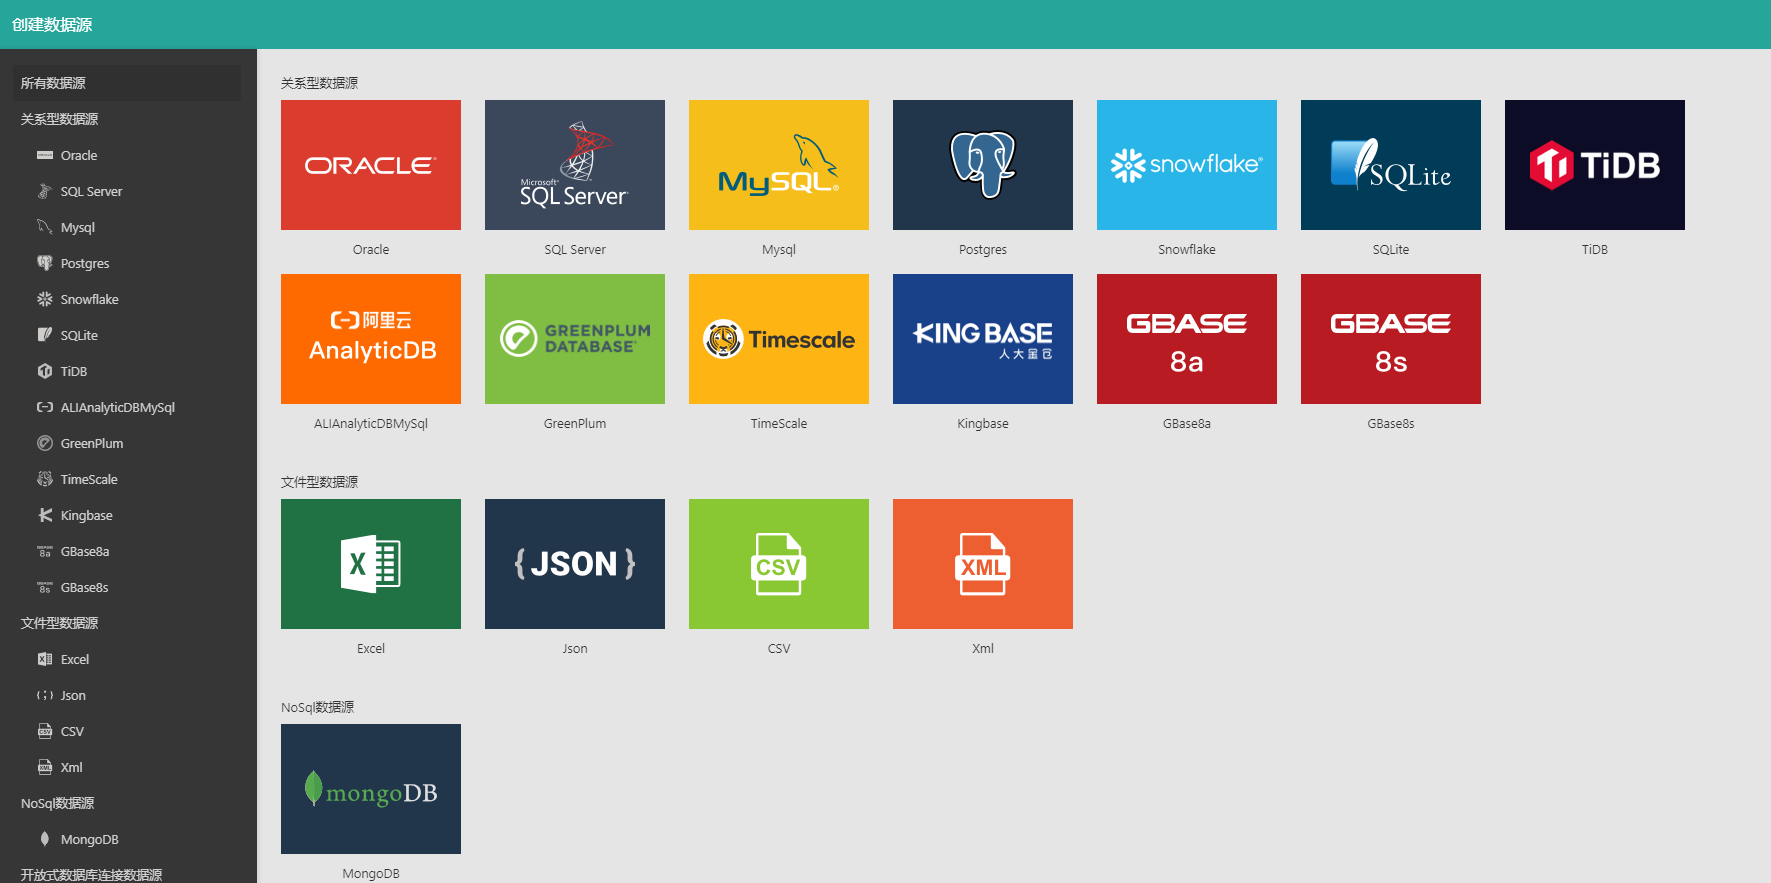Click the 关系型数据源 sidebar category

(x=59, y=119)
